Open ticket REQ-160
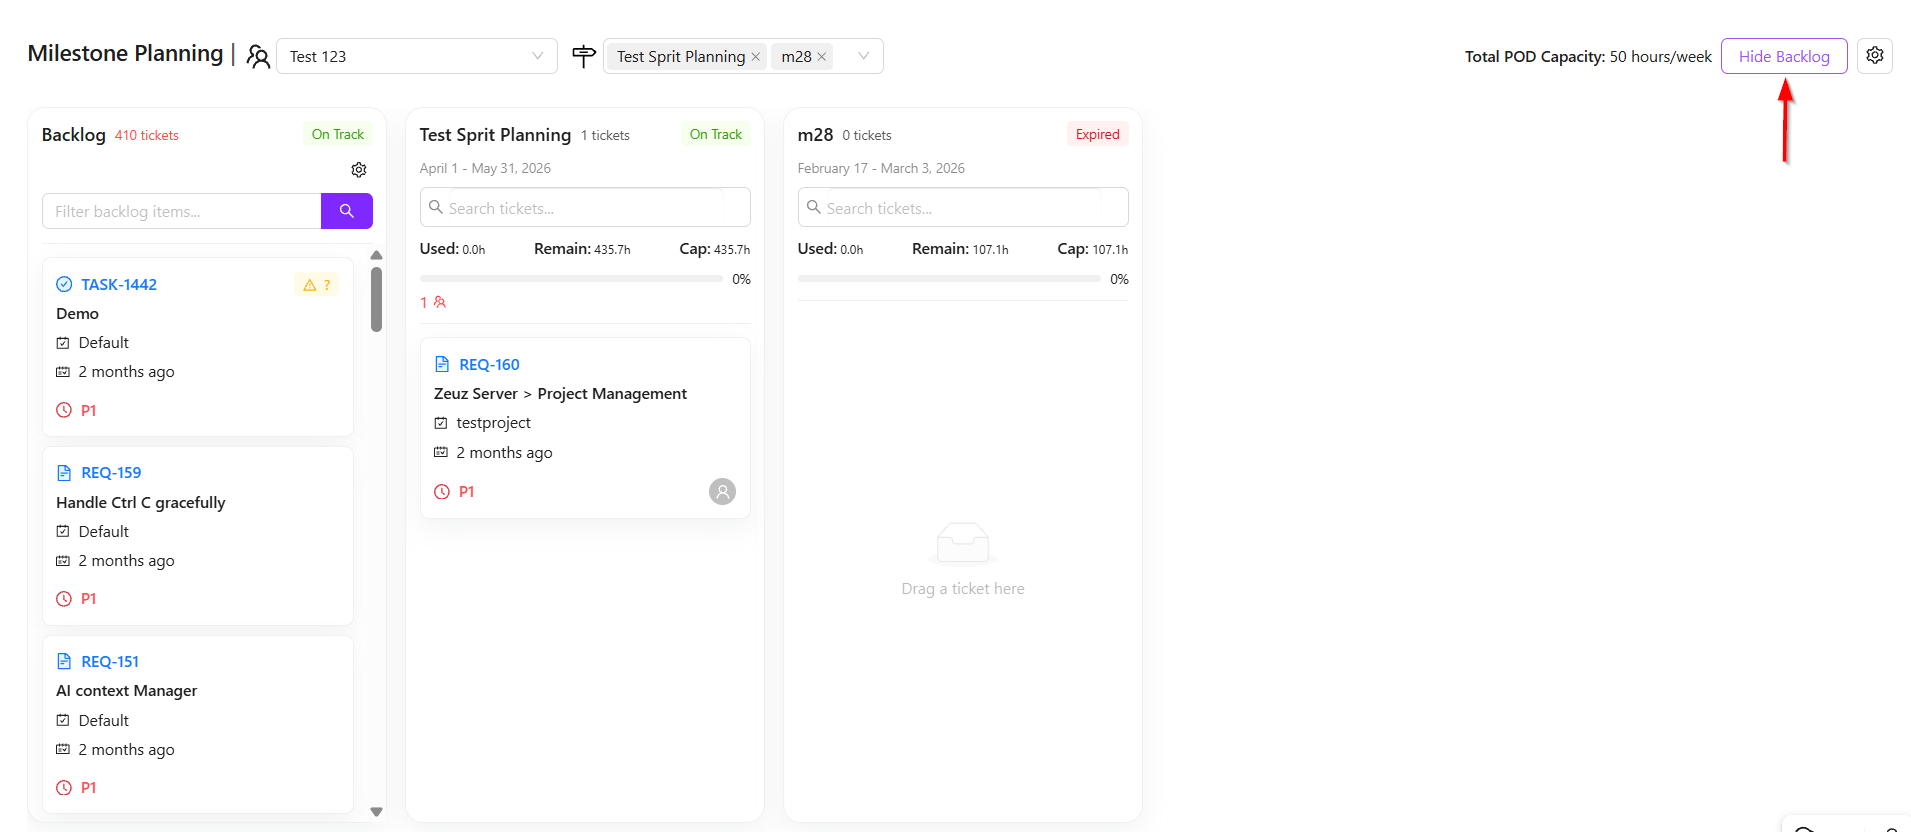 489,365
